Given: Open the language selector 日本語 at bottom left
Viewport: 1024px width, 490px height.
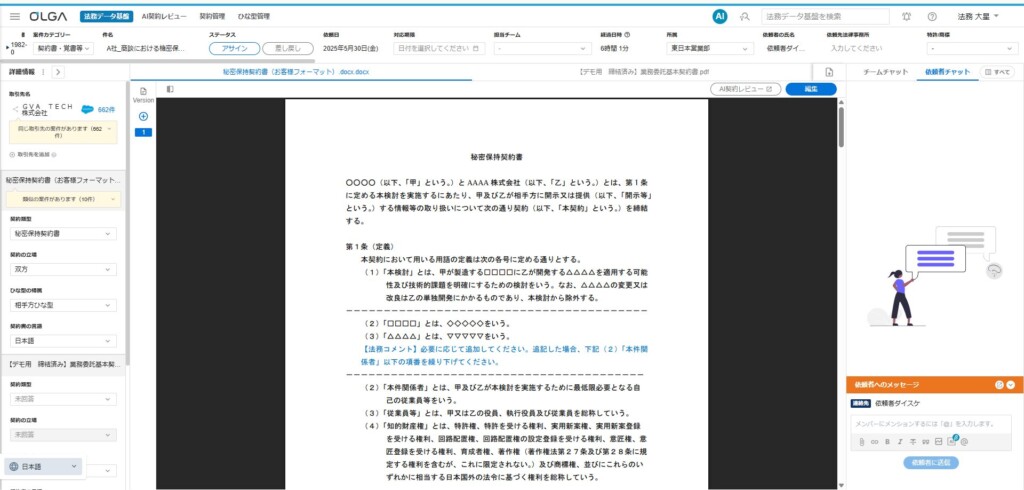Looking at the screenshot, I should click(44, 466).
